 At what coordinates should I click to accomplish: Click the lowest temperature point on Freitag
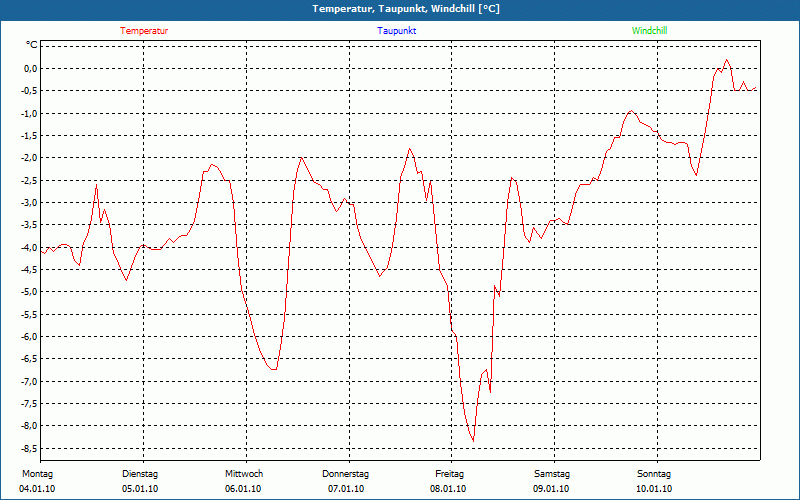[473, 441]
